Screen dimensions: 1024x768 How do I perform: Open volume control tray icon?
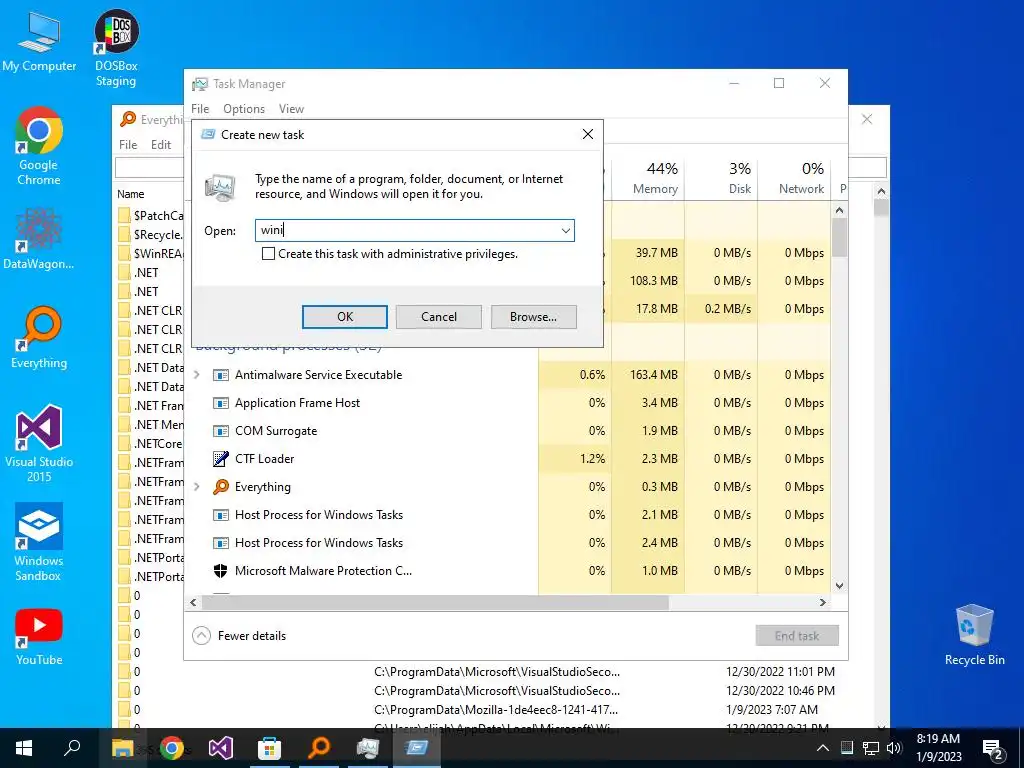(x=894, y=748)
